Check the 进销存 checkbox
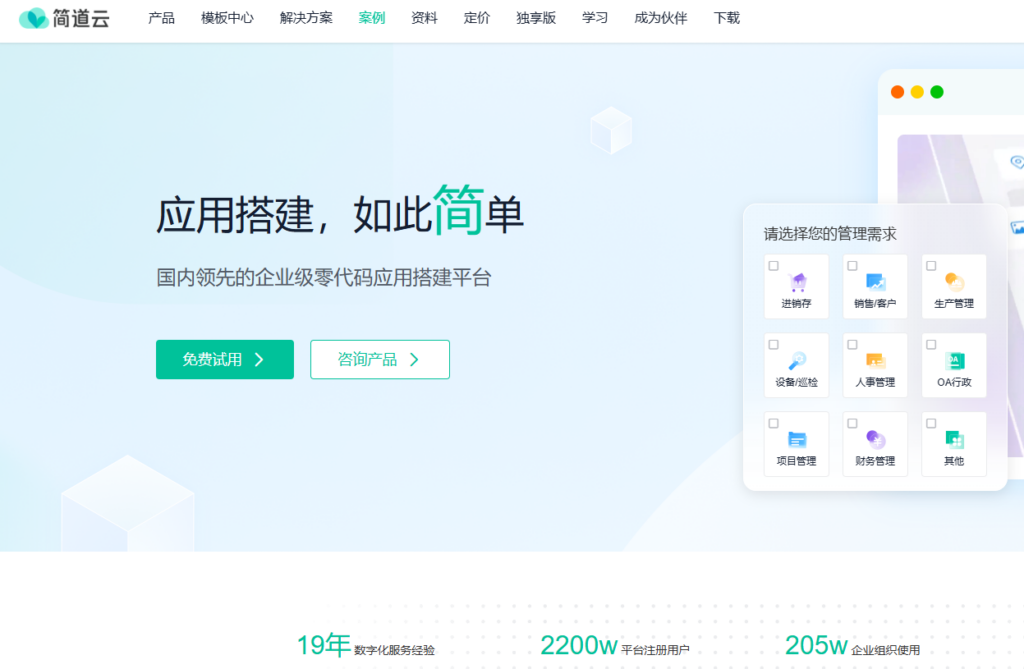The height and width of the screenshot is (669, 1024). pyautogui.click(x=774, y=266)
